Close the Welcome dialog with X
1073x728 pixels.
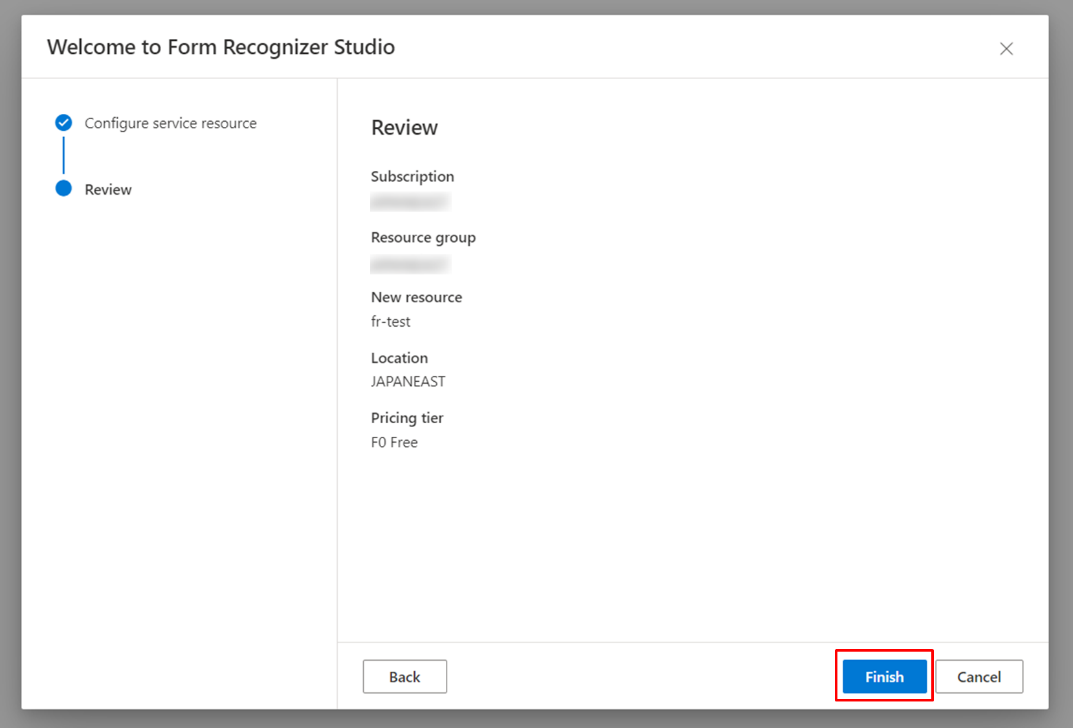pyautogui.click(x=1006, y=49)
